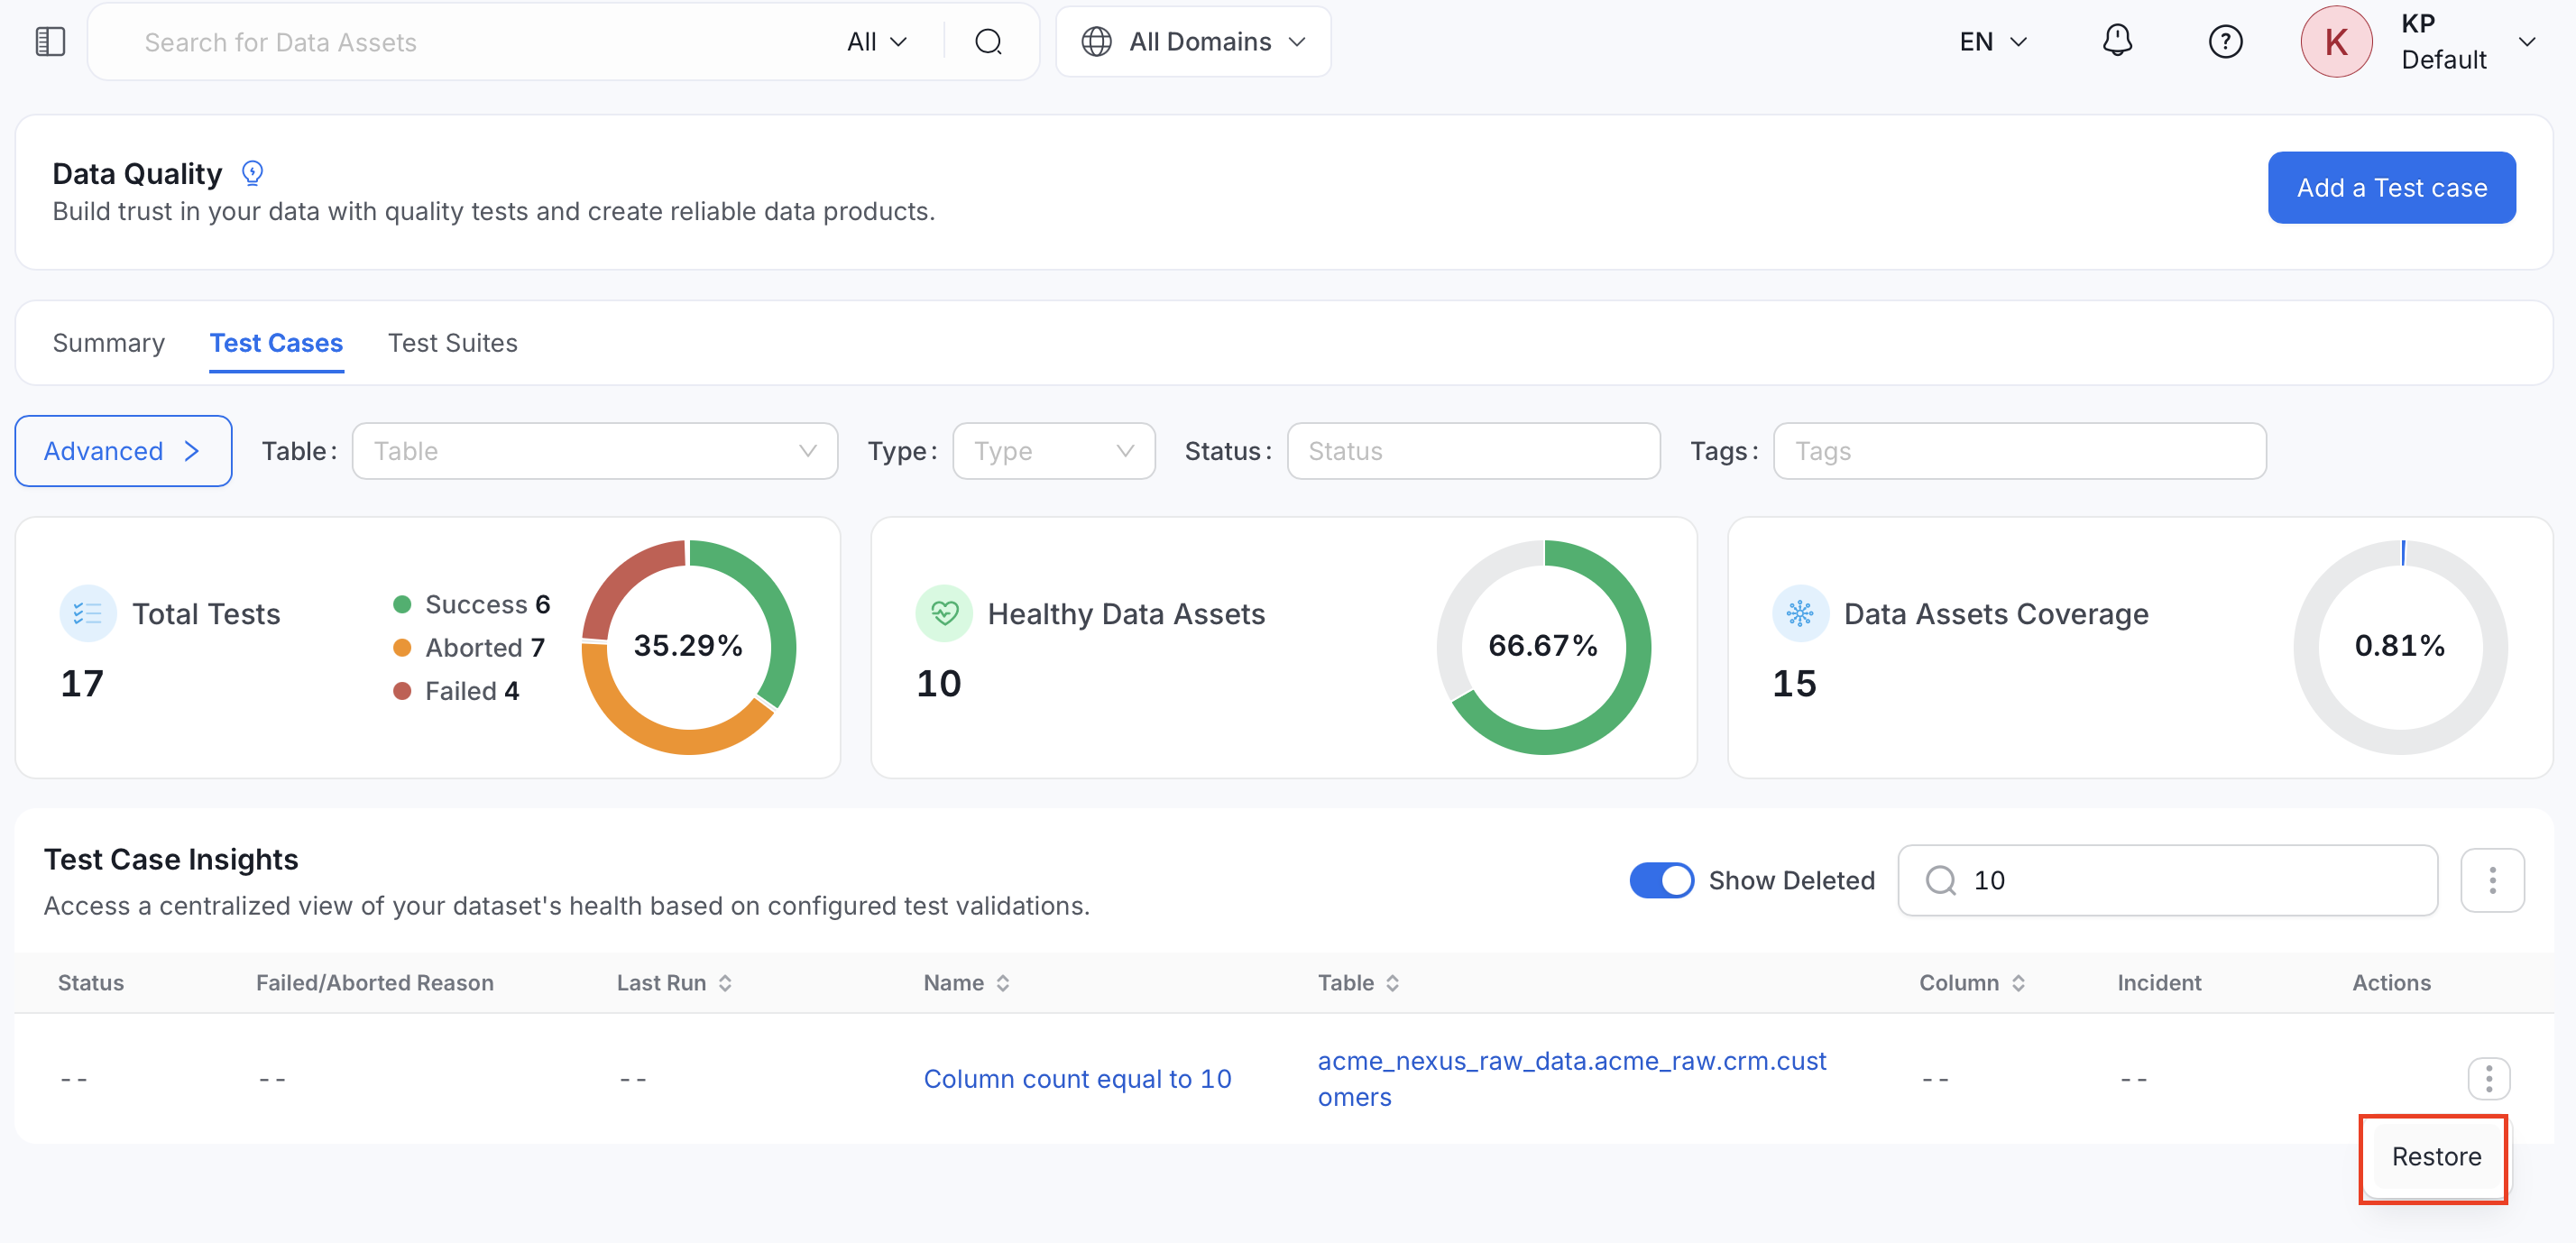
Task: Select the Test Cases tab
Action: (x=276, y=343)
